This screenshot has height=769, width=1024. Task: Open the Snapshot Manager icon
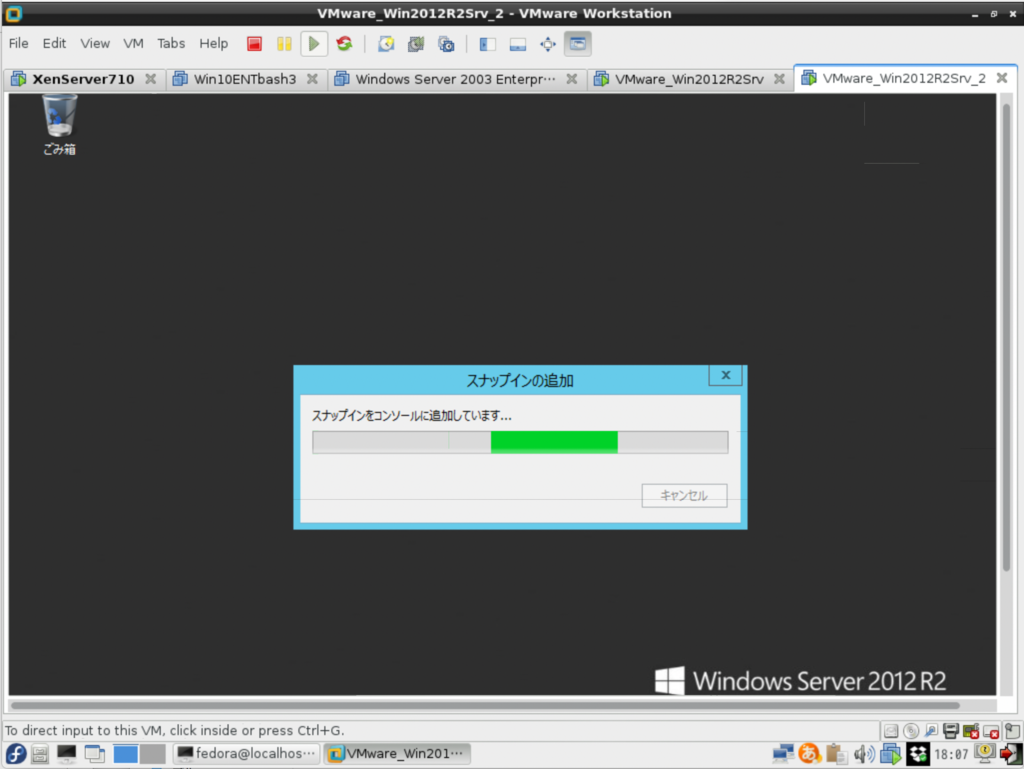click(x=446, y=44)
